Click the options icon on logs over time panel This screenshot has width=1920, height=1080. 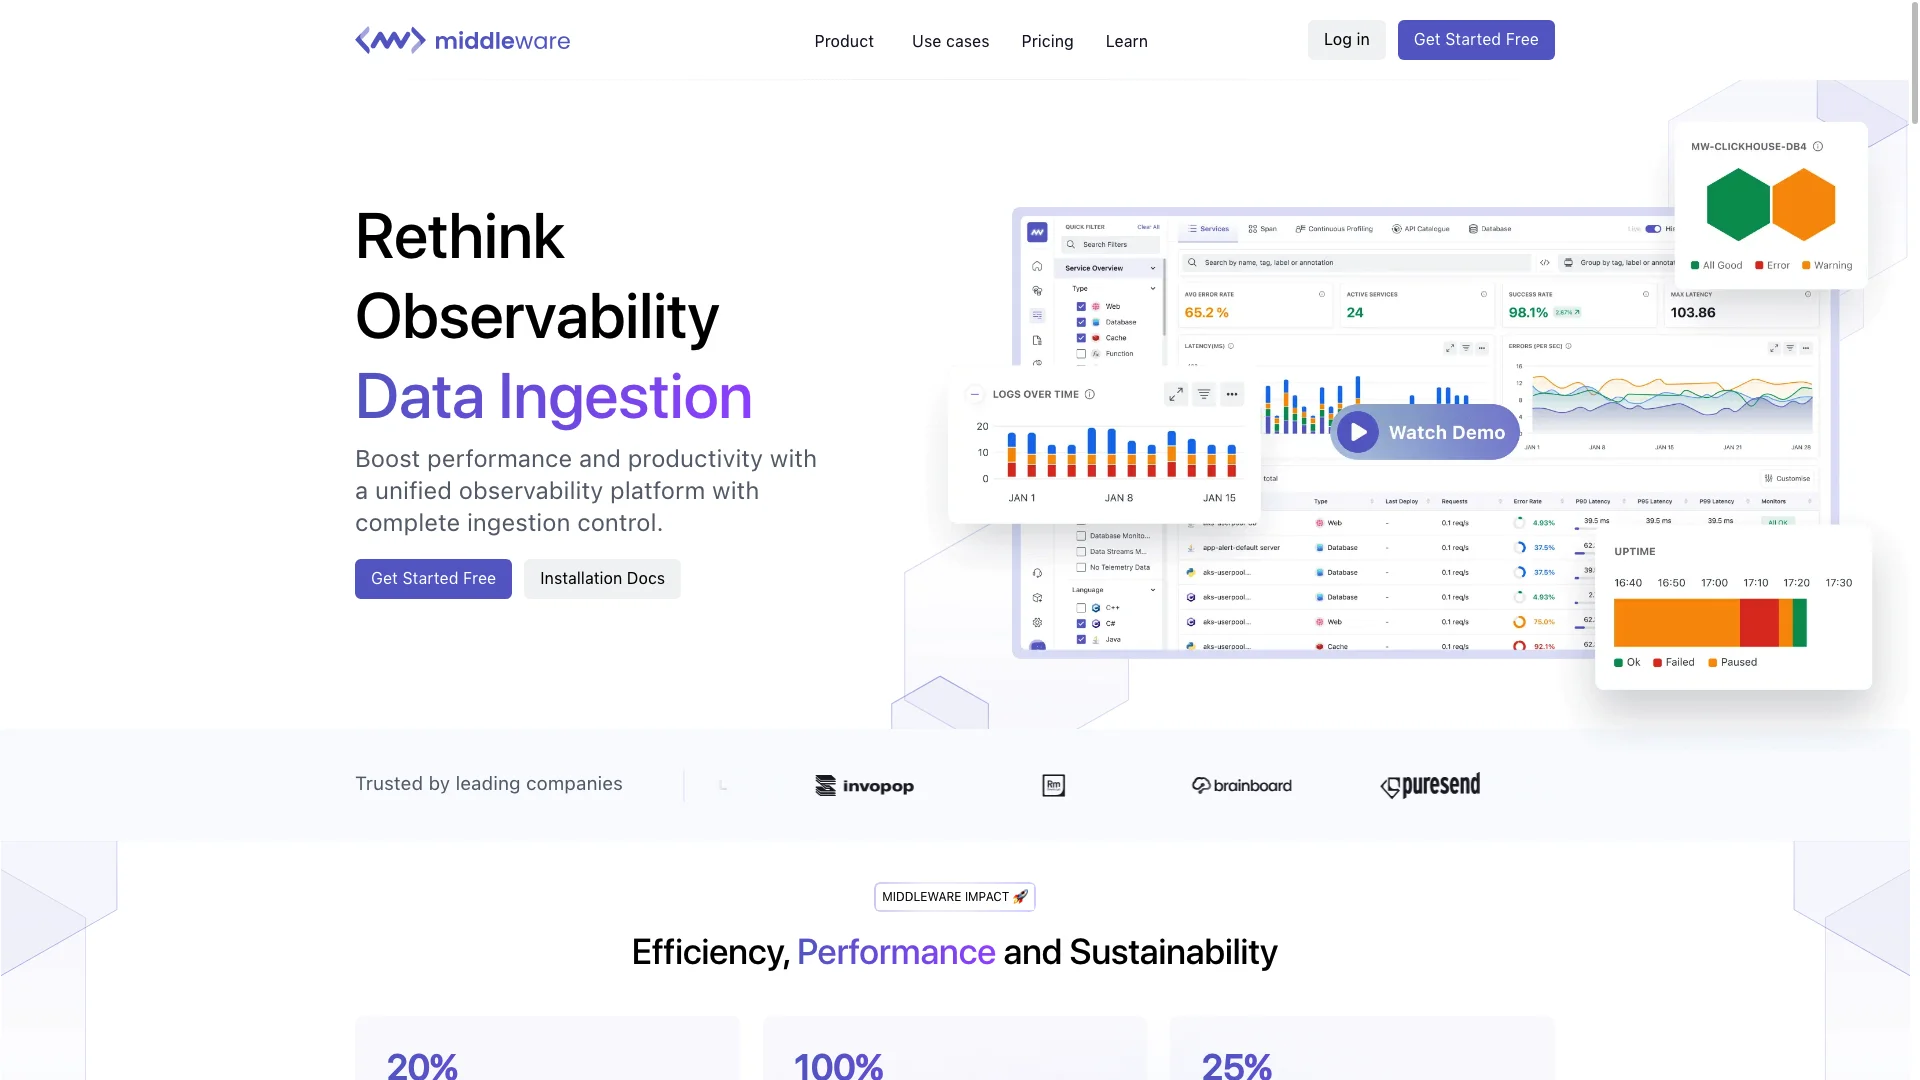pyautogui.click(x=1232, y=392)
